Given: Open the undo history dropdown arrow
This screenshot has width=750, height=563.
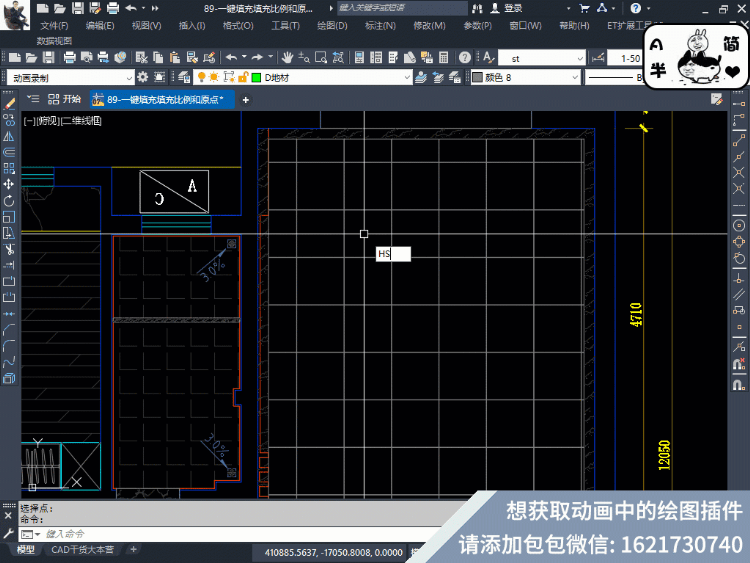Looking at the screenshot, I should pos(244,57).
